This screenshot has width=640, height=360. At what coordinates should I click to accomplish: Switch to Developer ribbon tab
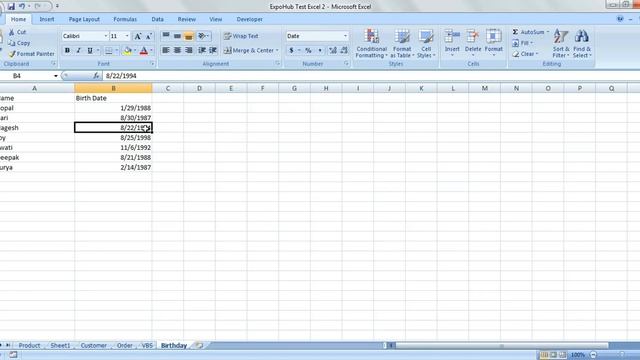click(249, 19)
